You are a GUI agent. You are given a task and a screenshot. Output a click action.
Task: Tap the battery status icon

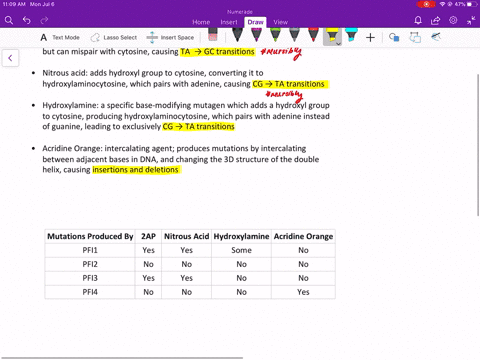point(472,4)
